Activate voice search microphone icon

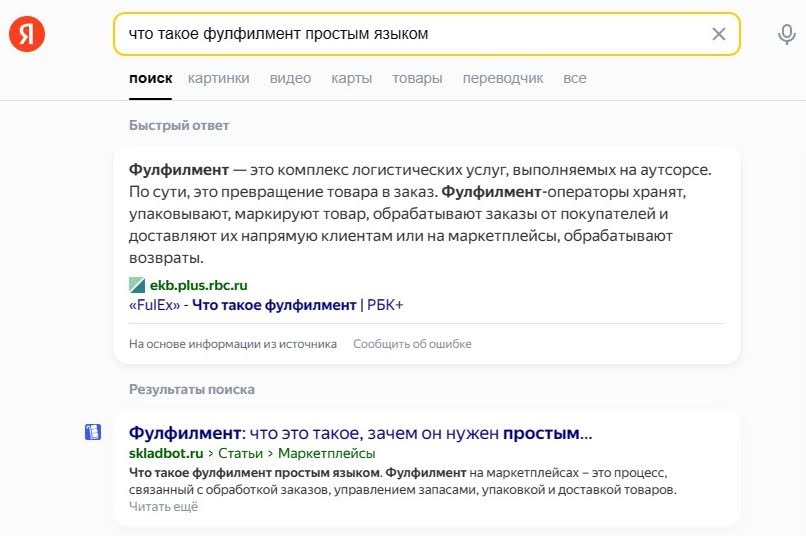(x=786, y=34)
